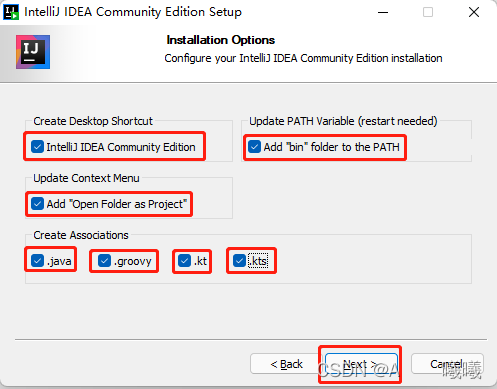Uncheck the .java association checkbox
The height and width of the screenshot is (389, 497).
[37, 261]
